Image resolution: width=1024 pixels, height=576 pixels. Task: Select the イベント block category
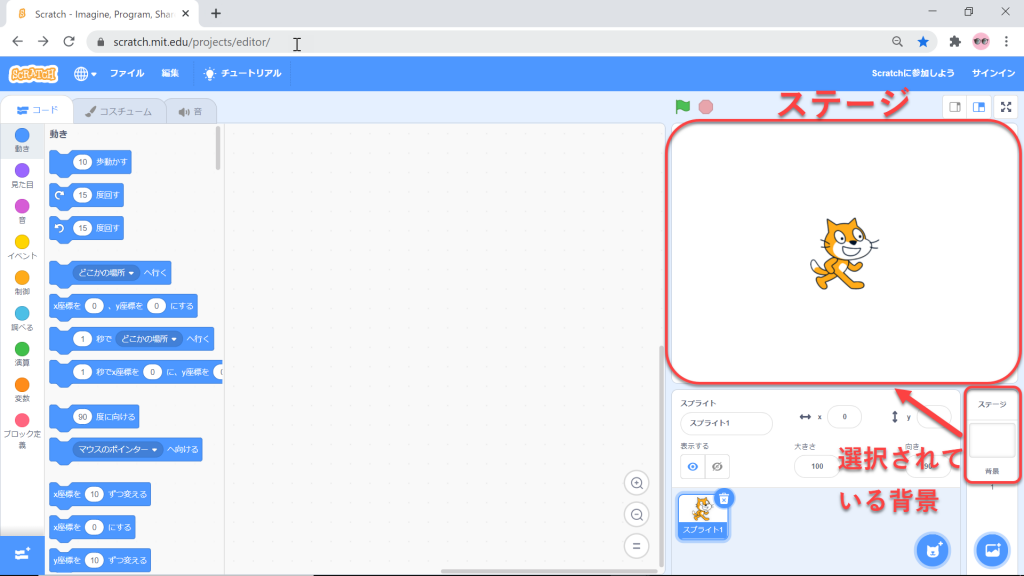point(22,247)
